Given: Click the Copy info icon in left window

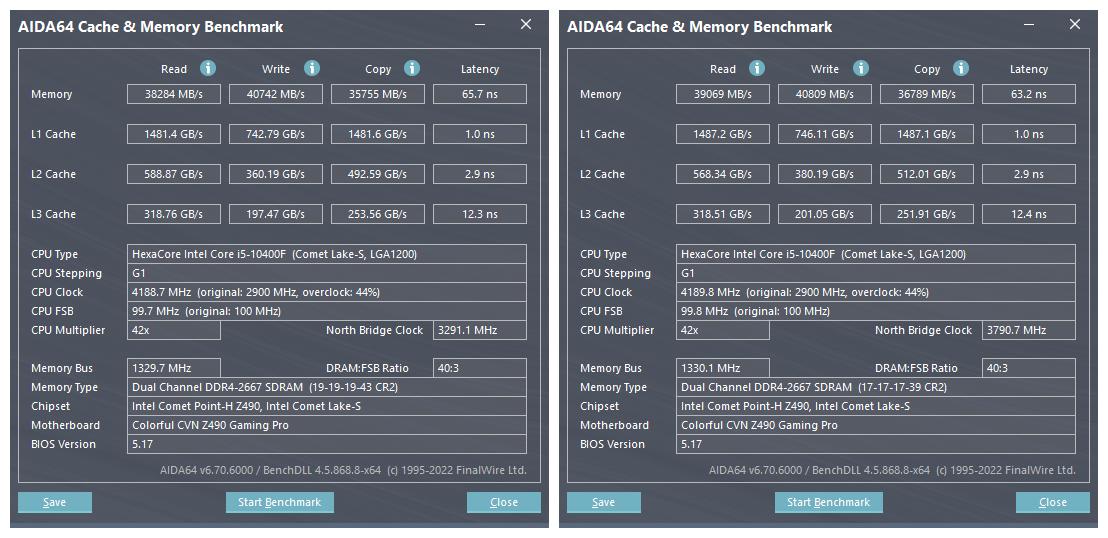Looking at the screenshot, I should [x=412, y=68].
